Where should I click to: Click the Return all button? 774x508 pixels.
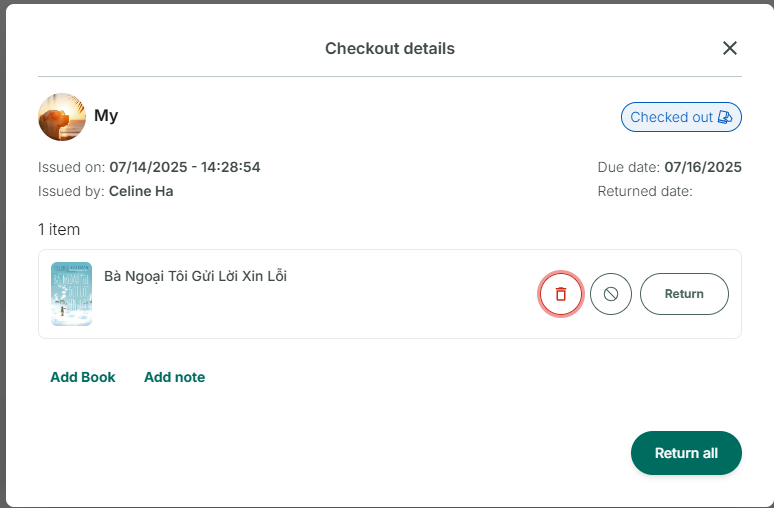click(686, 453)
